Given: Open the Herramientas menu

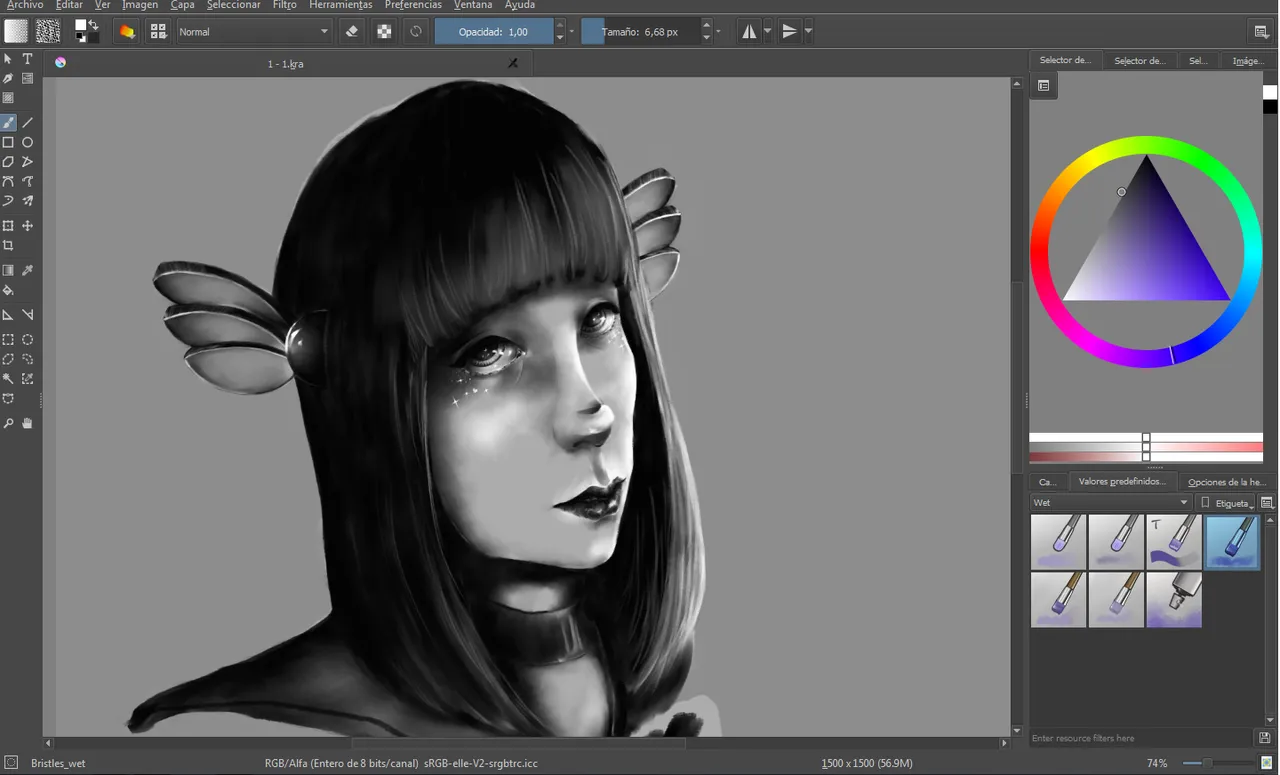Looking at the screenshot, I should pyautogui.click(x=340, y=5).
